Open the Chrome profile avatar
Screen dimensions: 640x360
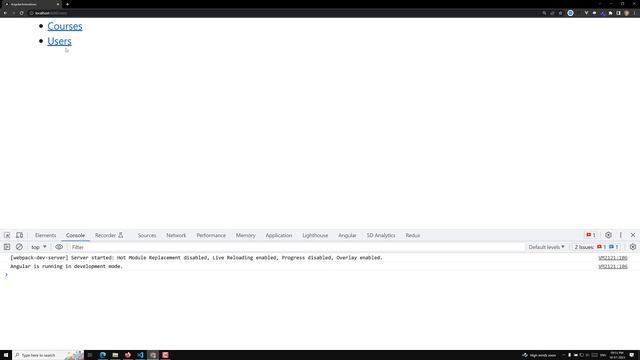tap(627, 13)
